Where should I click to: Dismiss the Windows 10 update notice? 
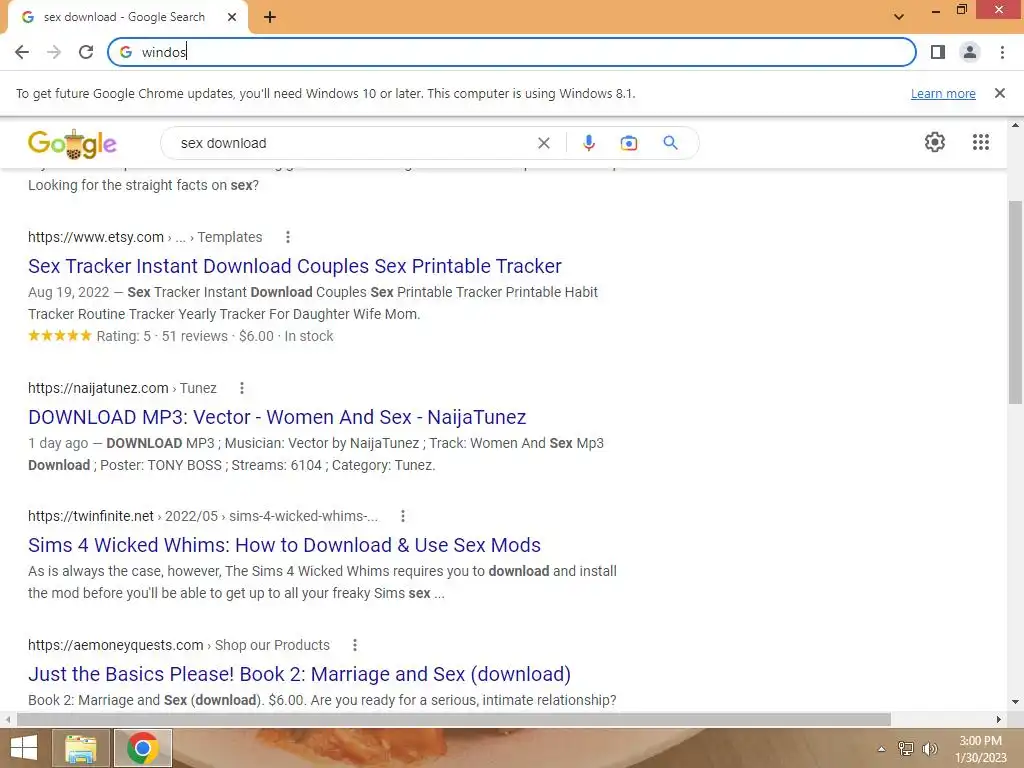[x=999, y=93]
